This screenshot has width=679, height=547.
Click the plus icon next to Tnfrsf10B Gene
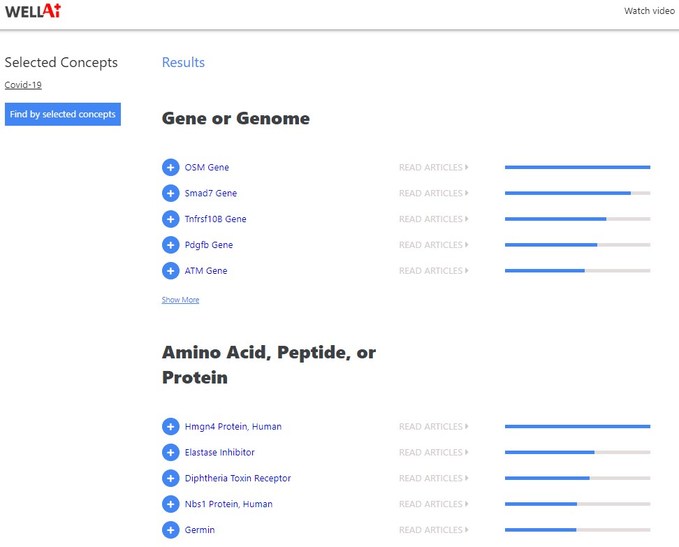(170, 219)
